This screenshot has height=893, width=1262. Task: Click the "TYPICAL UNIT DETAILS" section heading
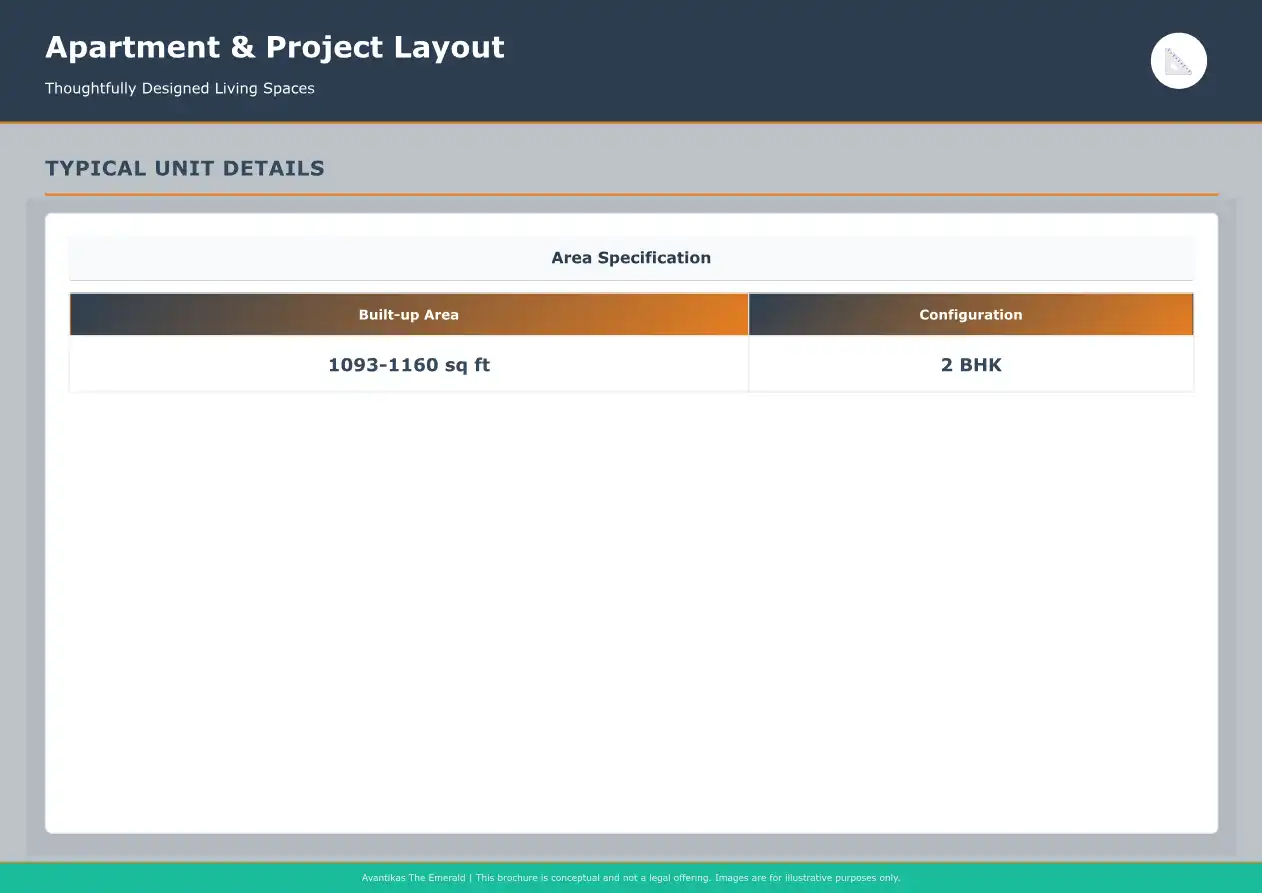tap(185, 168)
